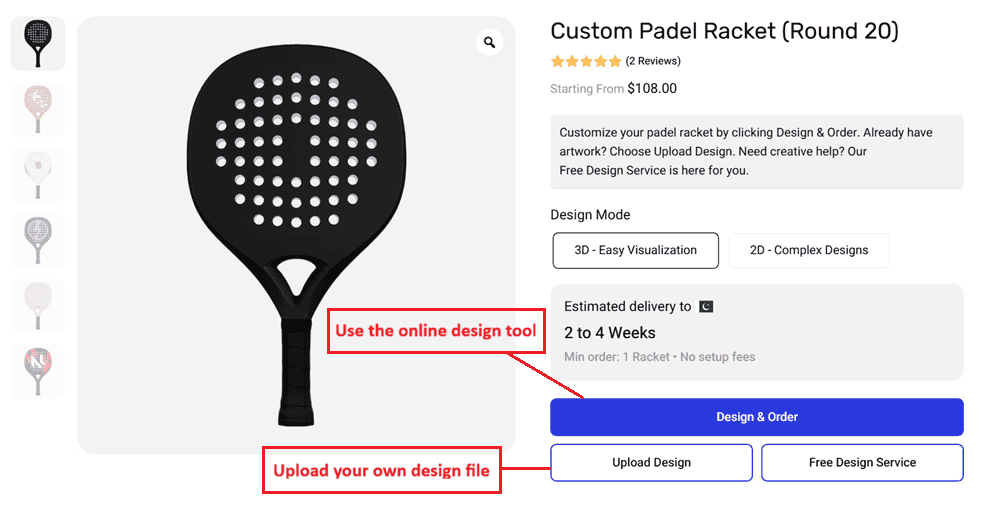Select the grey racket thumbnail

[x=38, y=240]
